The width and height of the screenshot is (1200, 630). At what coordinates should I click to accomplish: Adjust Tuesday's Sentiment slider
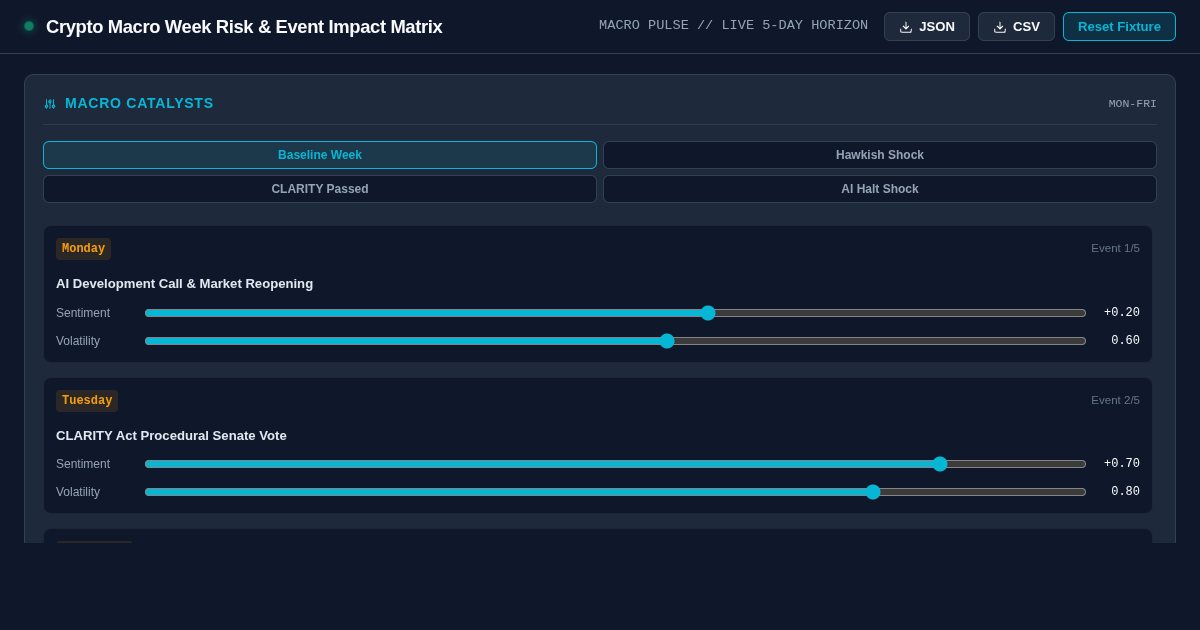pos(615,464)
